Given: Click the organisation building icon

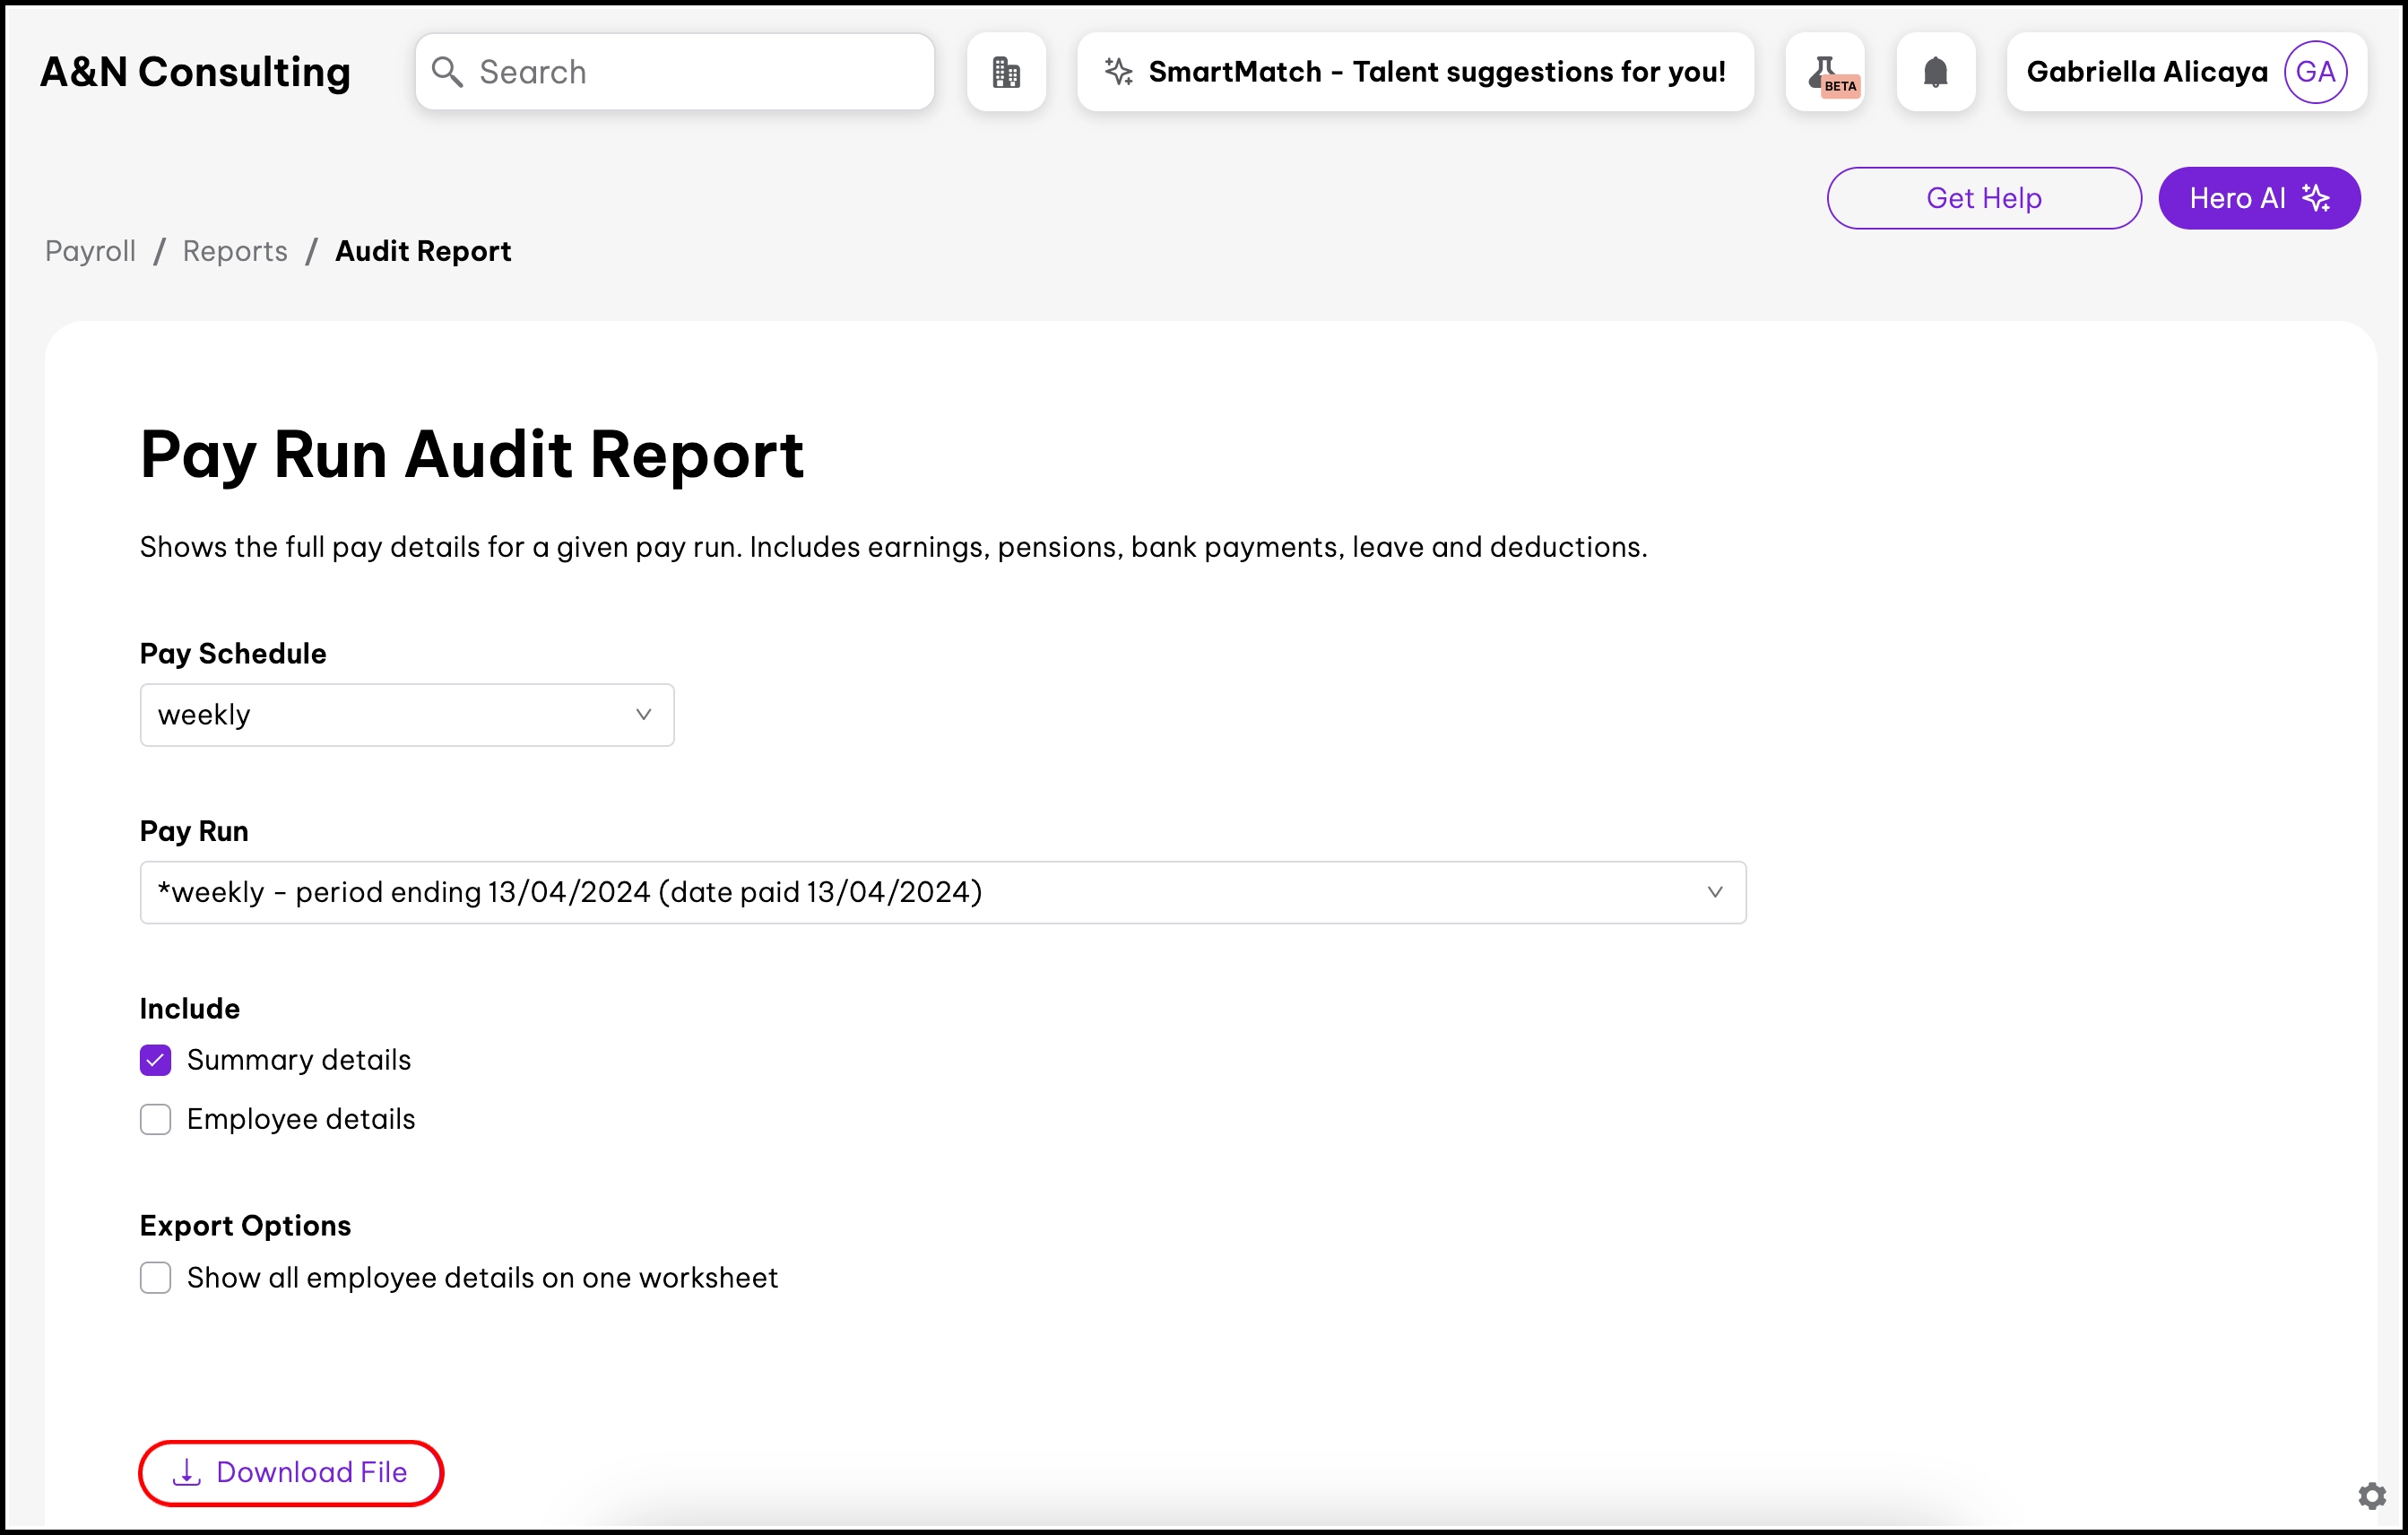Looking at the screenshot, I should [x=1006, y=72].
